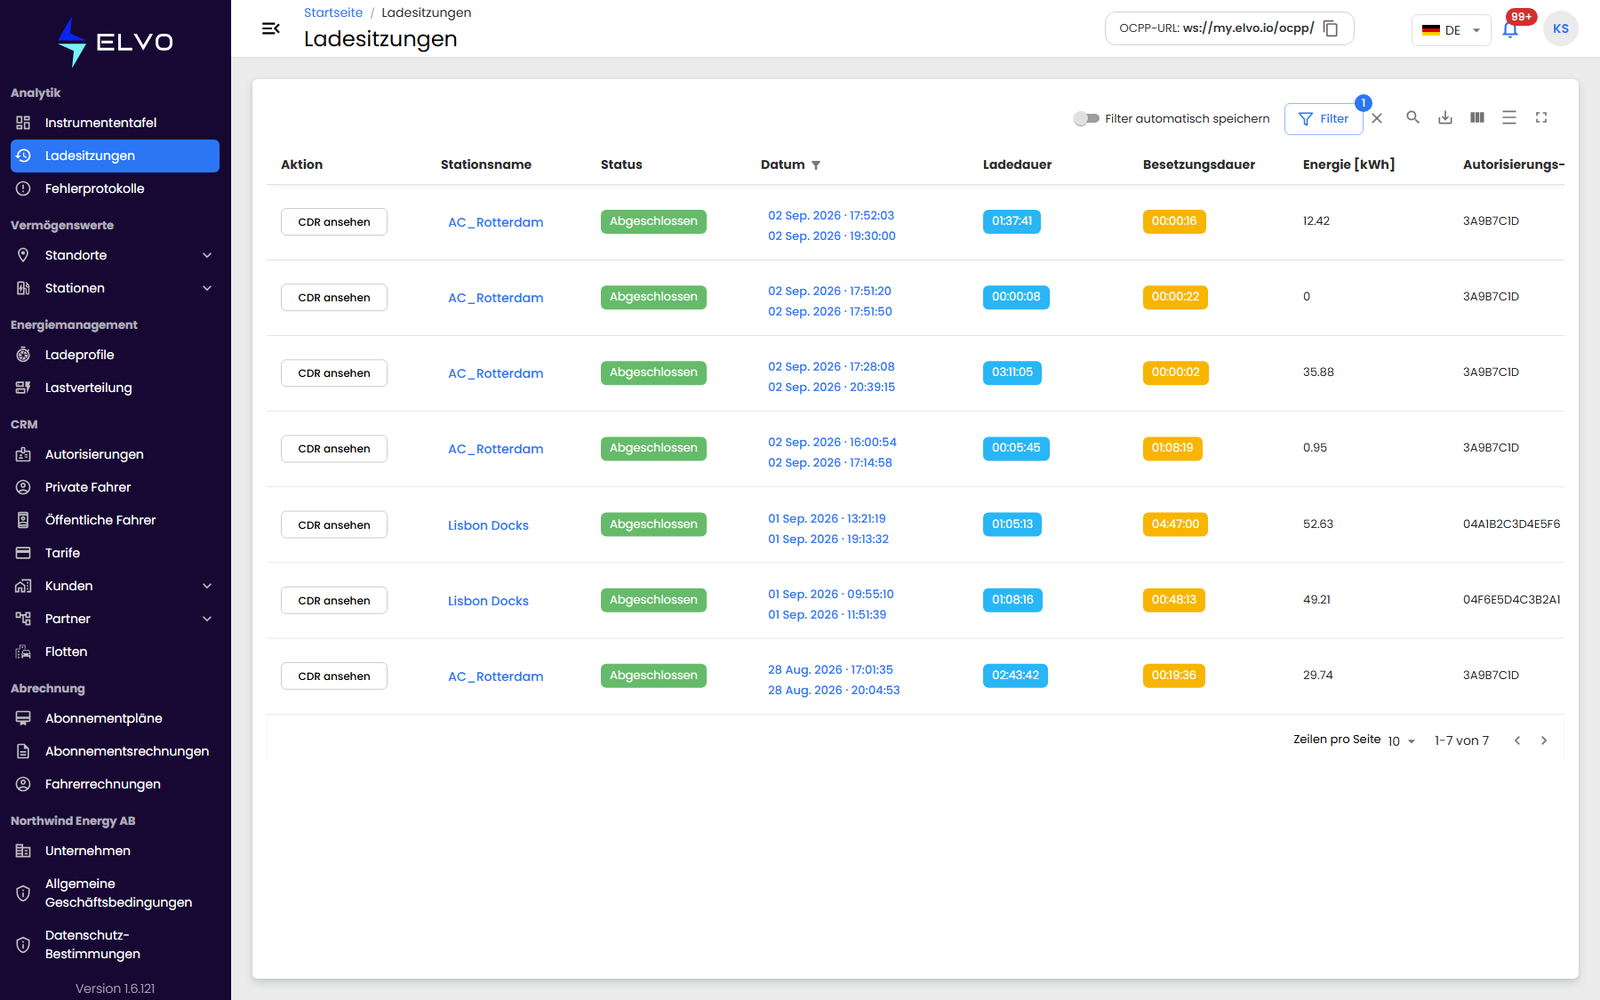Screen dimensions: 1600x1000
Task: Collapse the sidebar with hamburger icon
Action: 270,28
